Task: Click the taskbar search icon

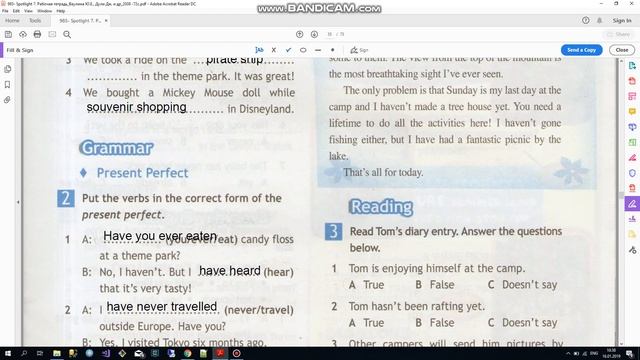Action: click(24, 353)
